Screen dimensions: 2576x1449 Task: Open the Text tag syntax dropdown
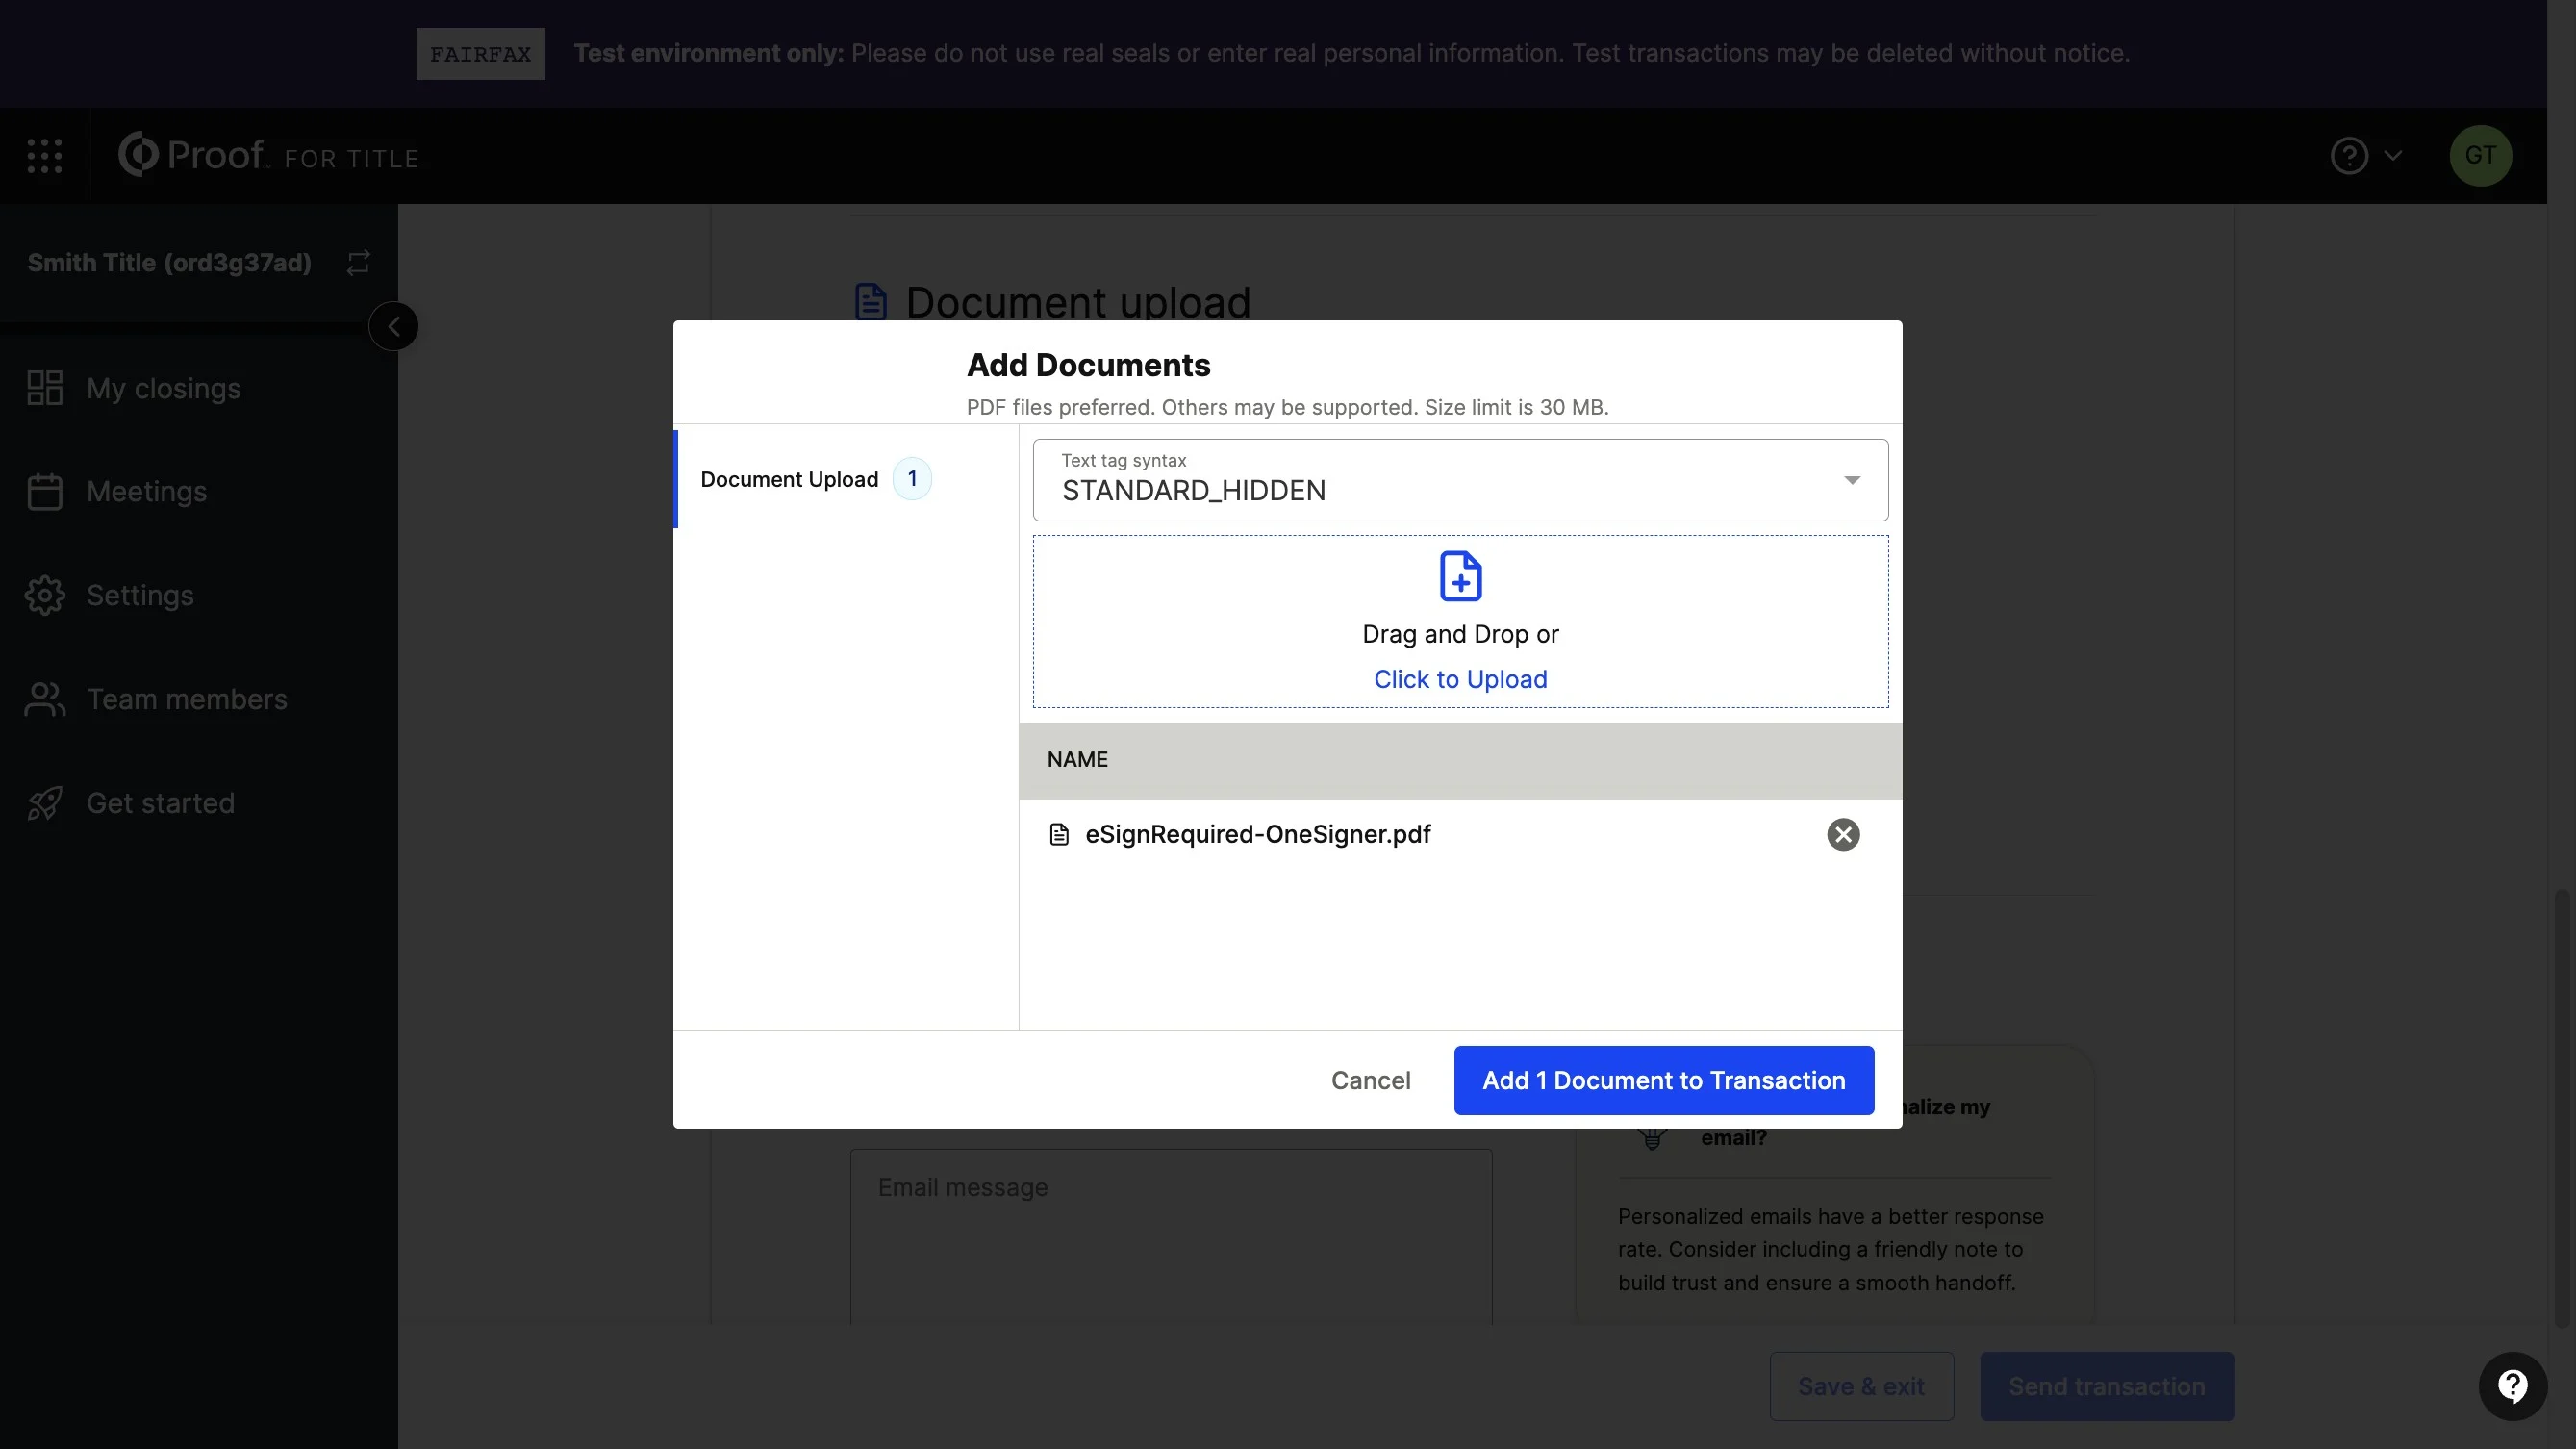click(x=1460, y=480)
